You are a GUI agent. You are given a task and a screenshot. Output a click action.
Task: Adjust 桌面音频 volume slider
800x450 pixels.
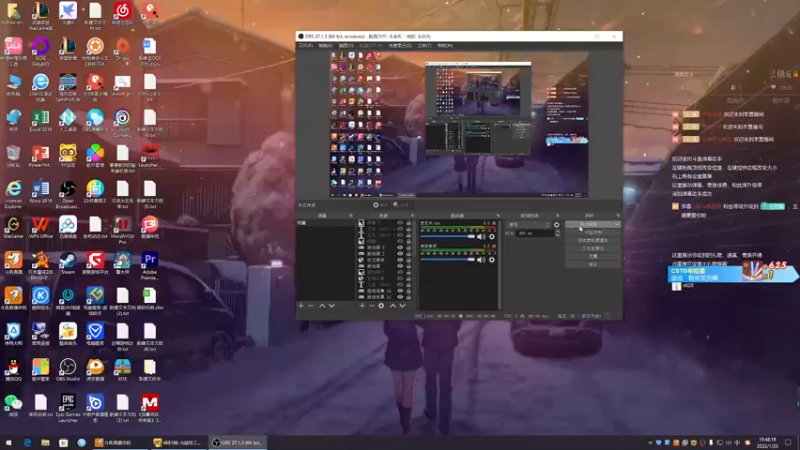447,260
